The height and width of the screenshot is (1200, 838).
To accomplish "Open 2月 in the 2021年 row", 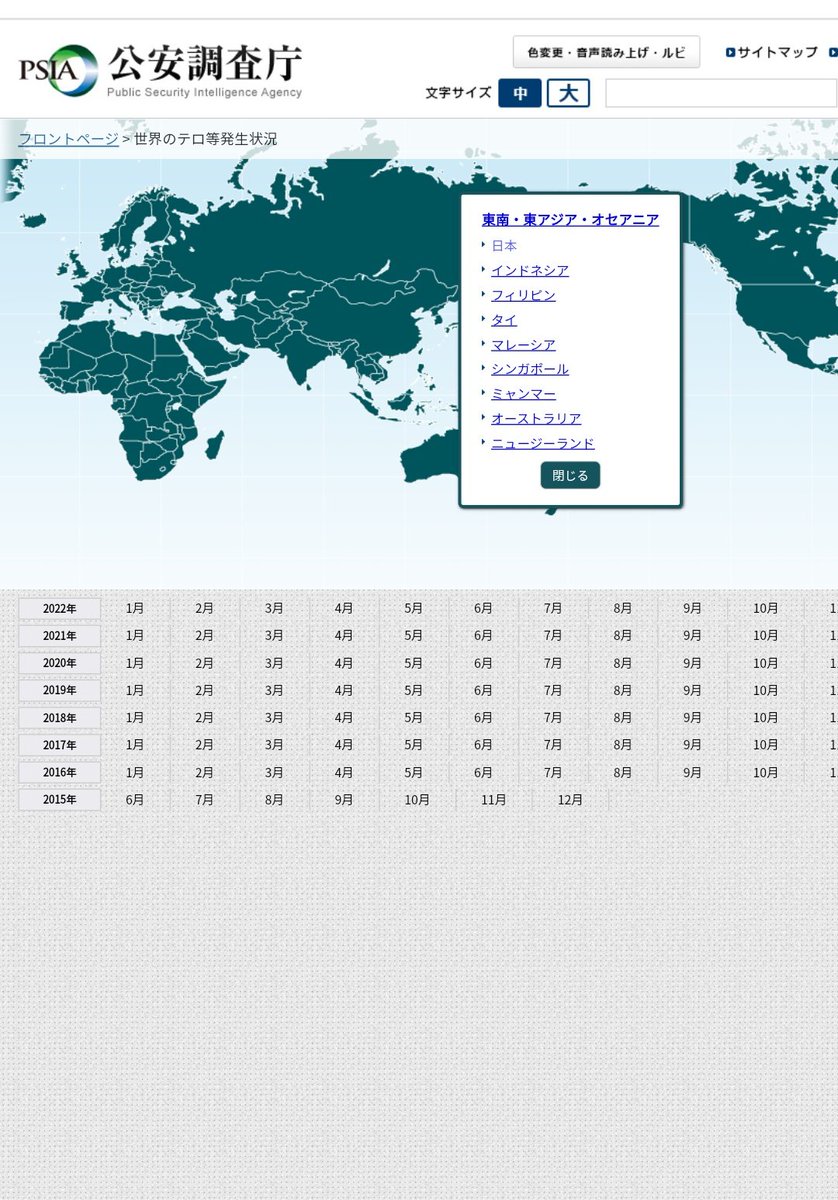I will pos(205,636).
